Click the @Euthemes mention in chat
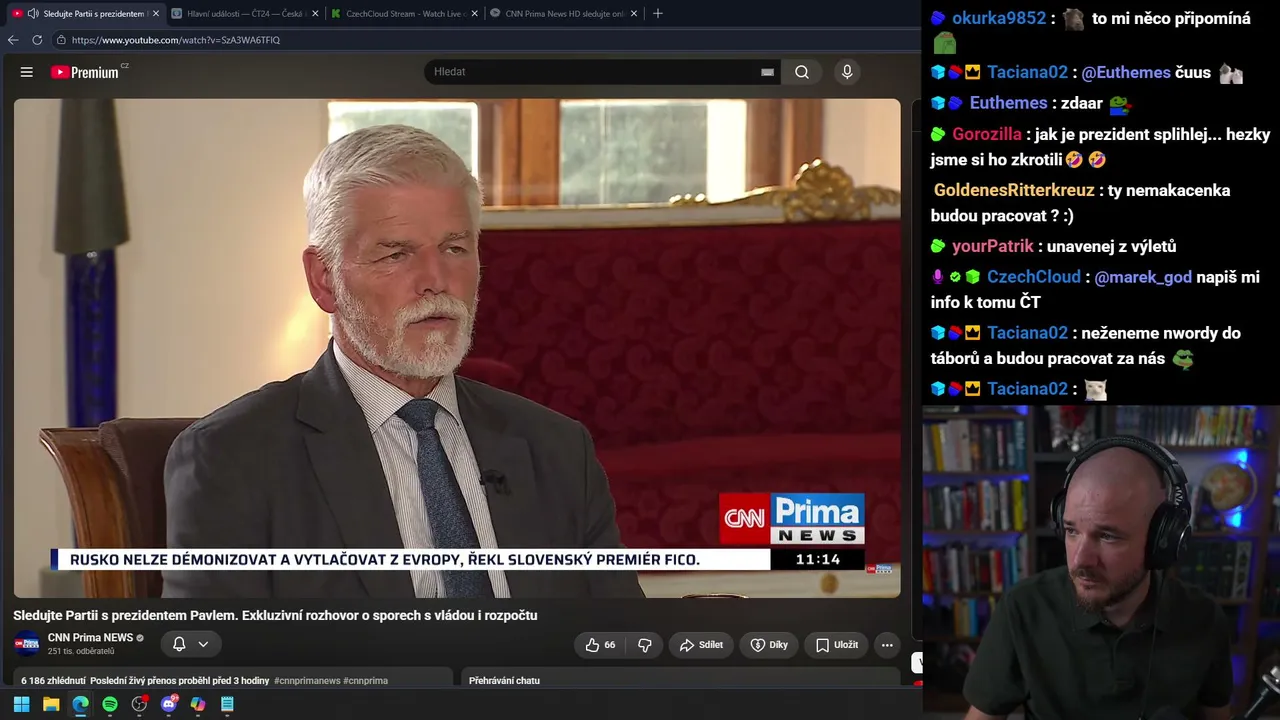Image resolution: width=1280 pixels, height=720 pixels. [1126, 73]
